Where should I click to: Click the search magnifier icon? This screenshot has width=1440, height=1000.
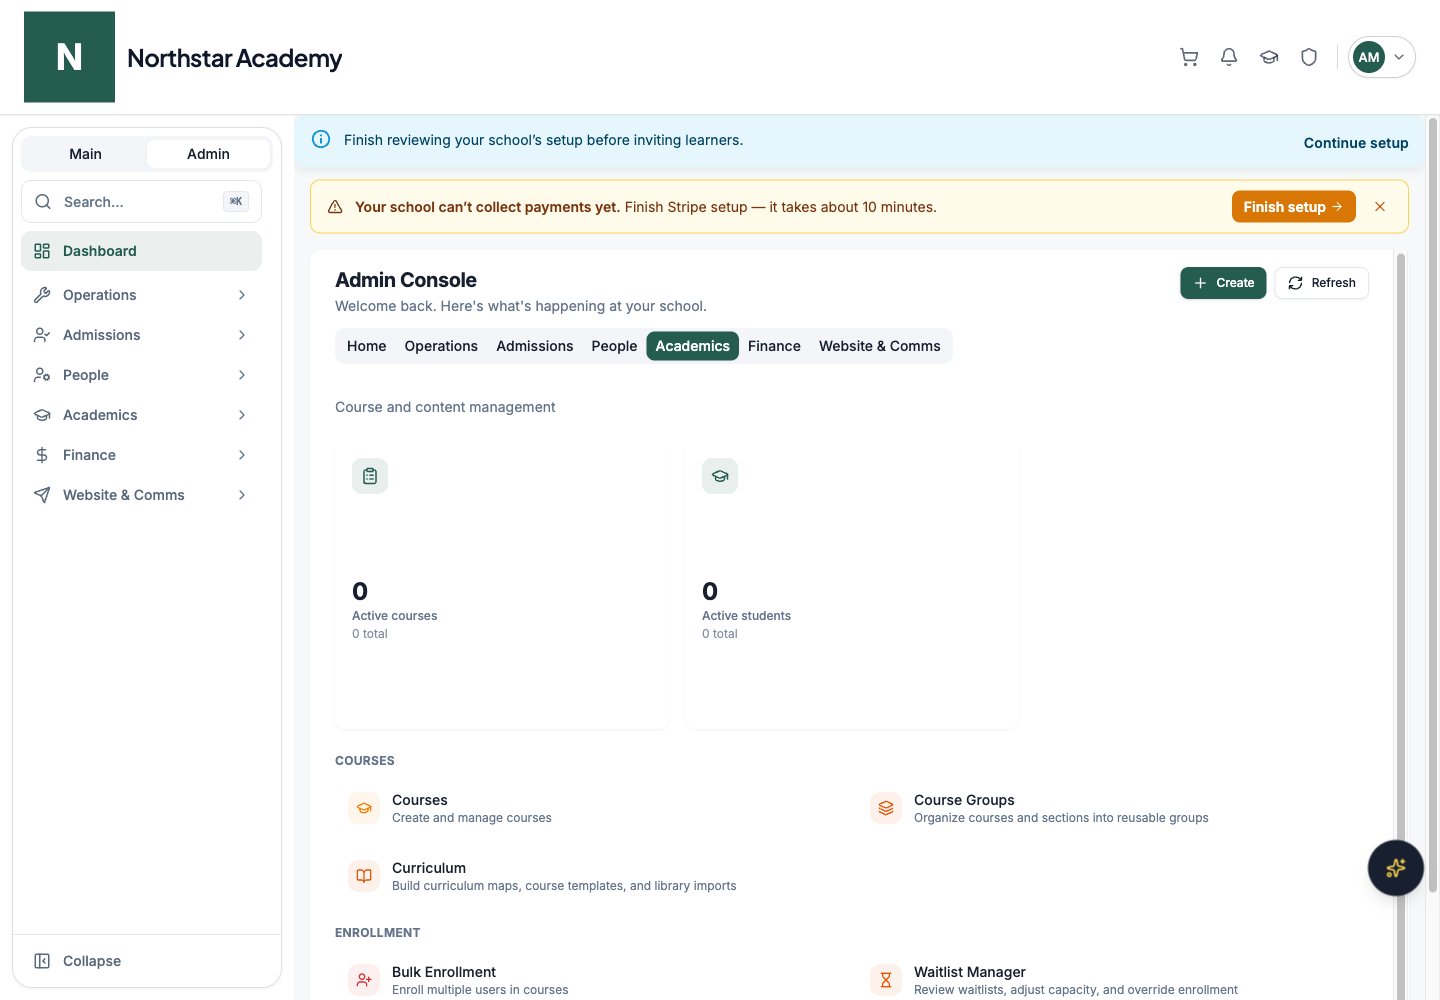pyautogui.click(x=43, y=202)
